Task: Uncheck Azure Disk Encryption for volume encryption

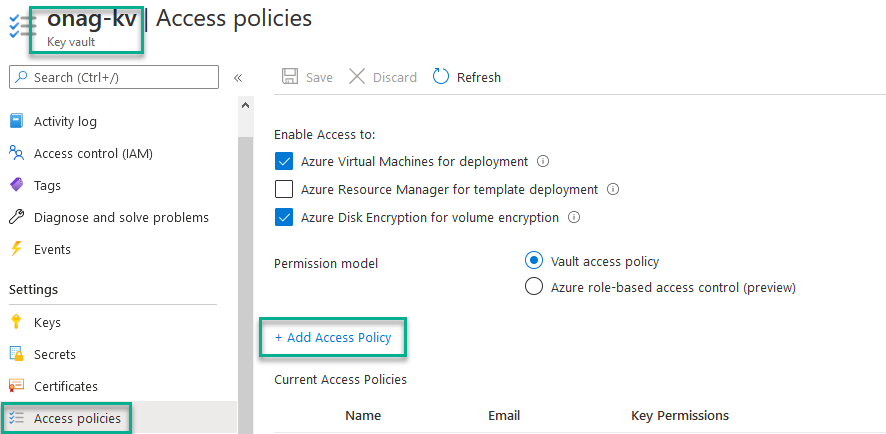Action: [284, 217]
